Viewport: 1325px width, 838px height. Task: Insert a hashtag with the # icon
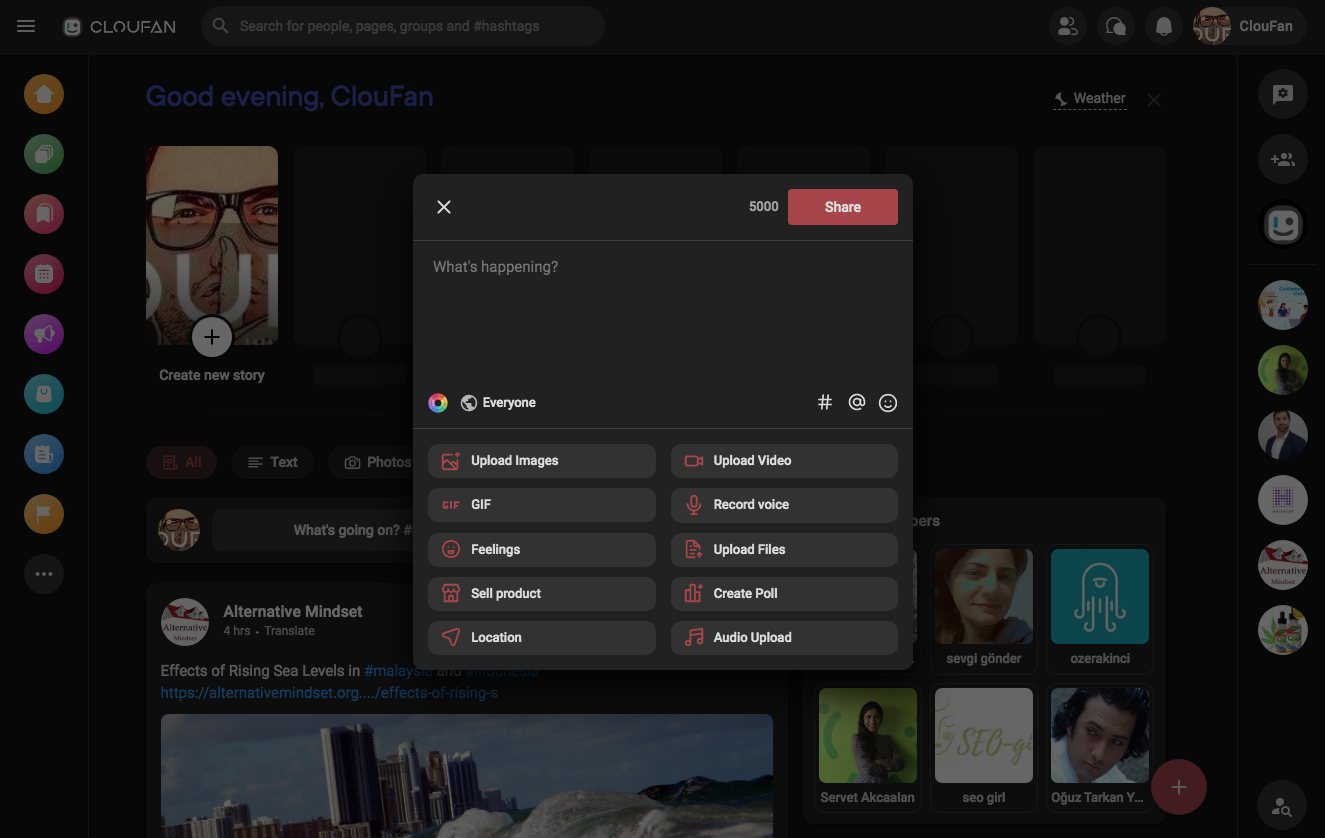tap(825, 403)
